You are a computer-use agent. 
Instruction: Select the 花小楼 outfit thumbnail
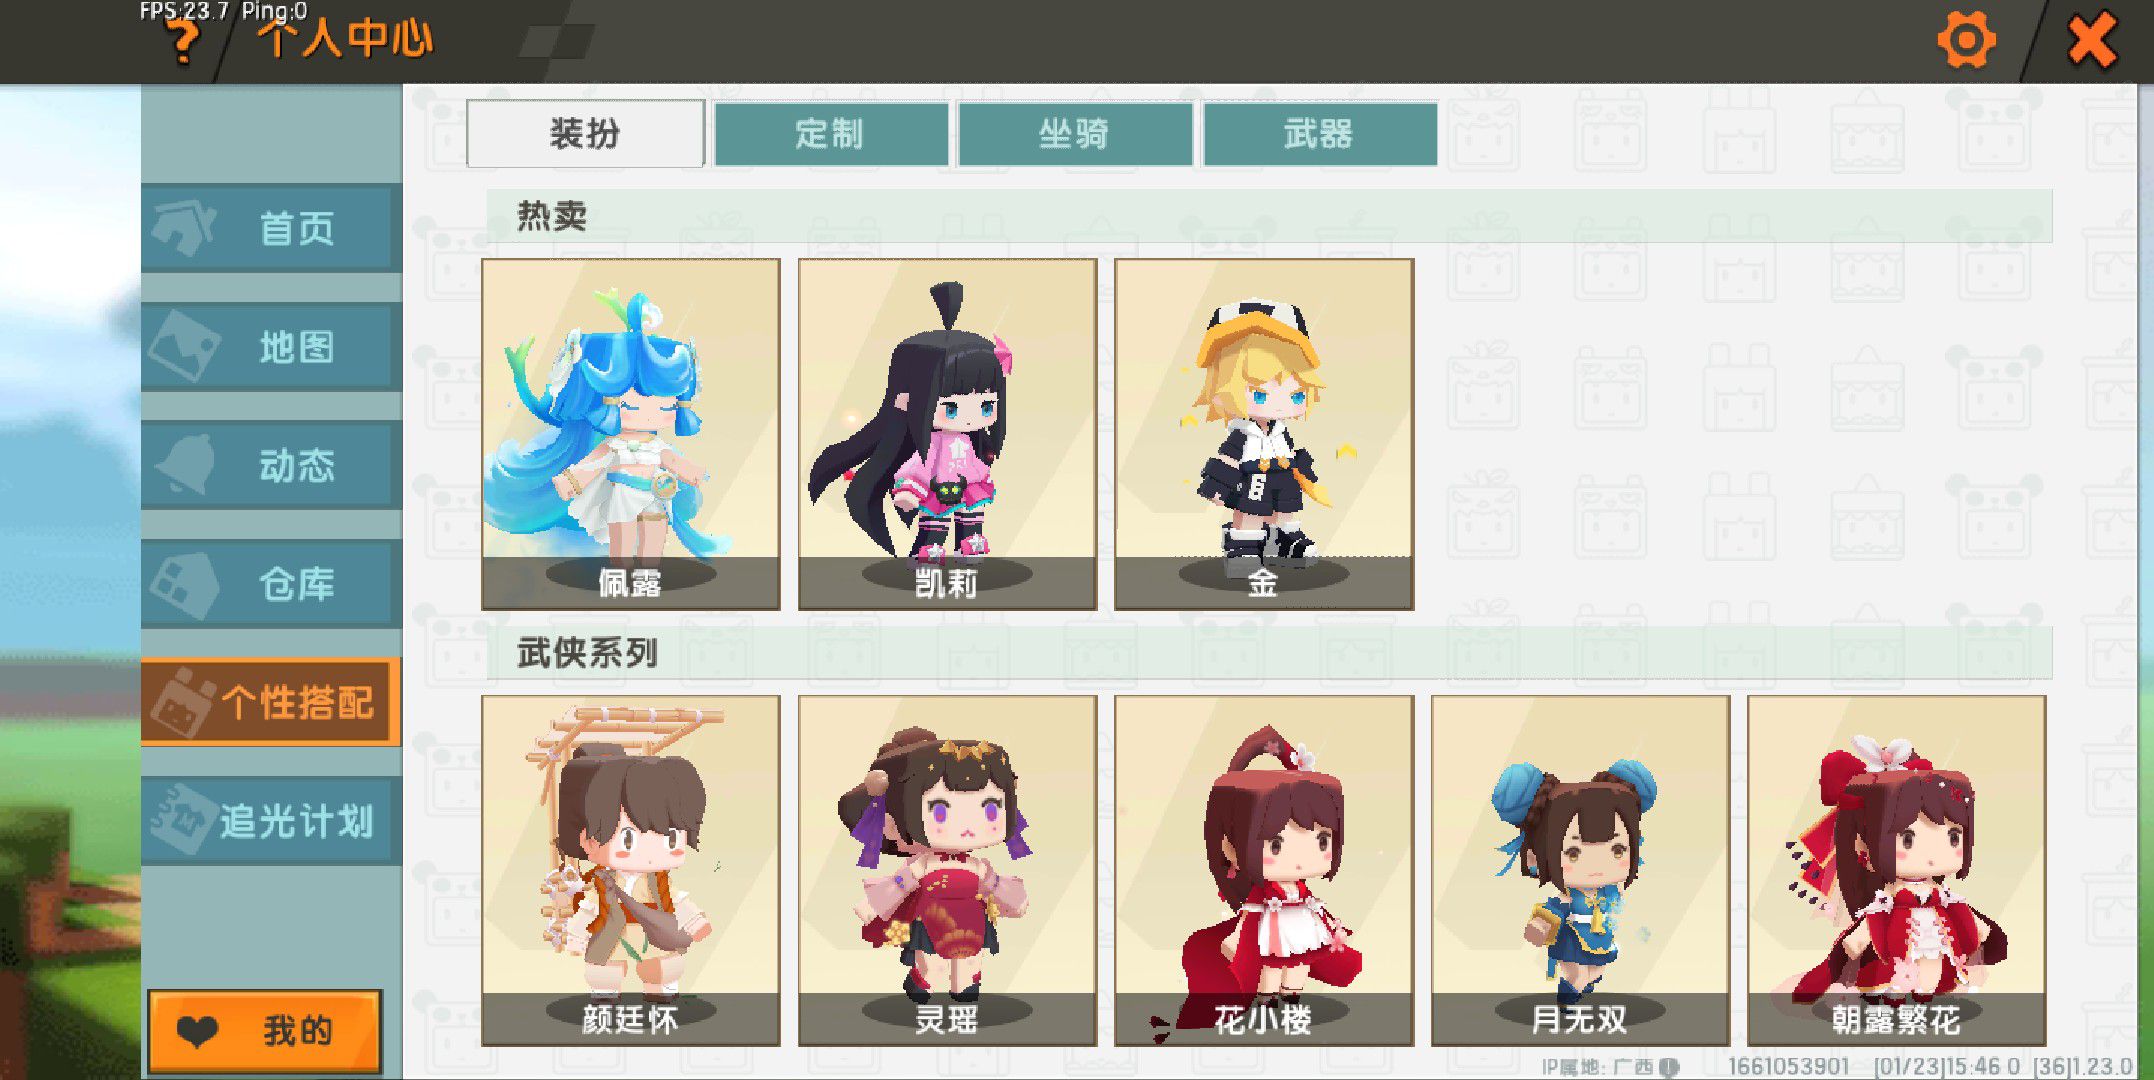pos(1264,871)
